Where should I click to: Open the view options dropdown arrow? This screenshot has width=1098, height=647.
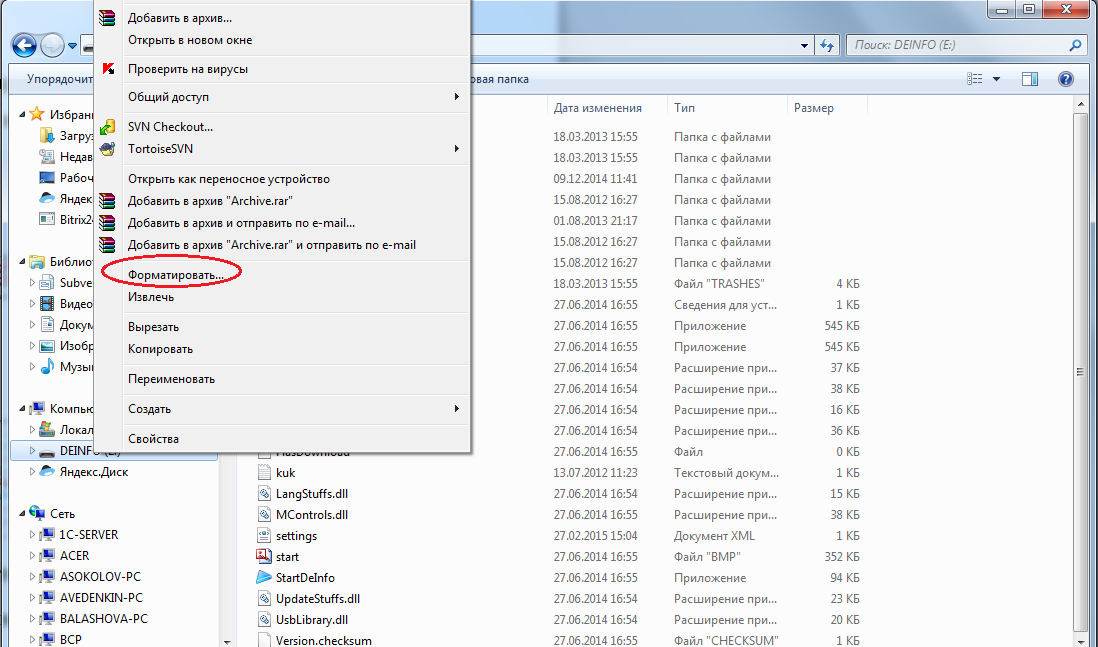pyautogui.click(x=996, y=79)
